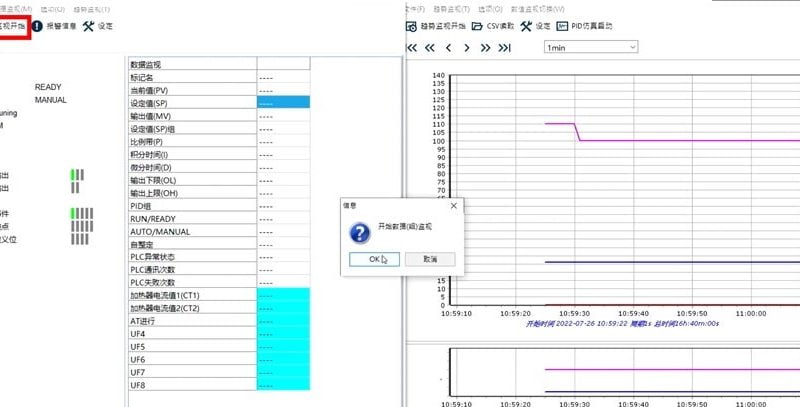Screen dimensions: 800x407
Task: Fast forward with double right arrow
Action: pos(486,47)
